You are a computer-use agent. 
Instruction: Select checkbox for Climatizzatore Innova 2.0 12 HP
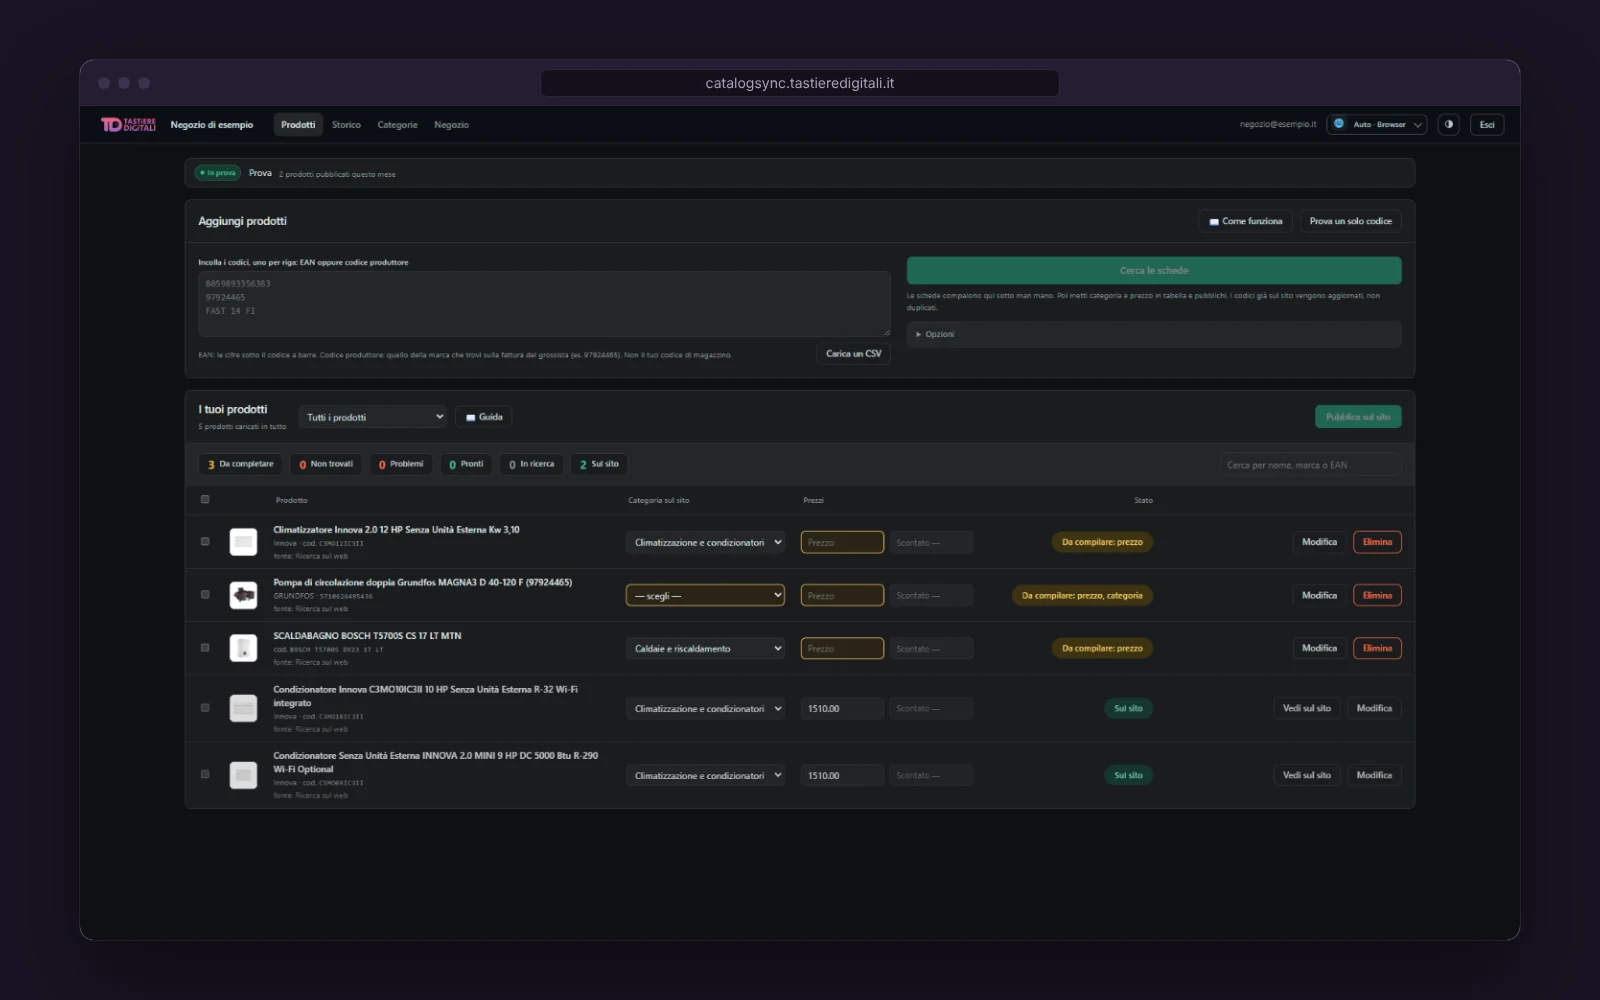[x=205, y=541]
